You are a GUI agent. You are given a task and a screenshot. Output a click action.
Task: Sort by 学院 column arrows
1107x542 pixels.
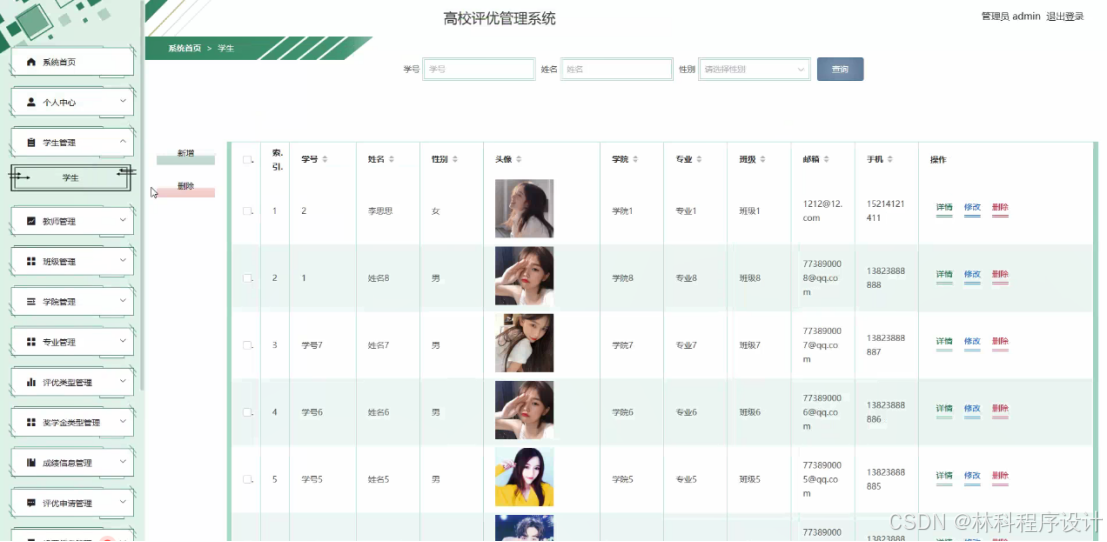tap(635, 159)
